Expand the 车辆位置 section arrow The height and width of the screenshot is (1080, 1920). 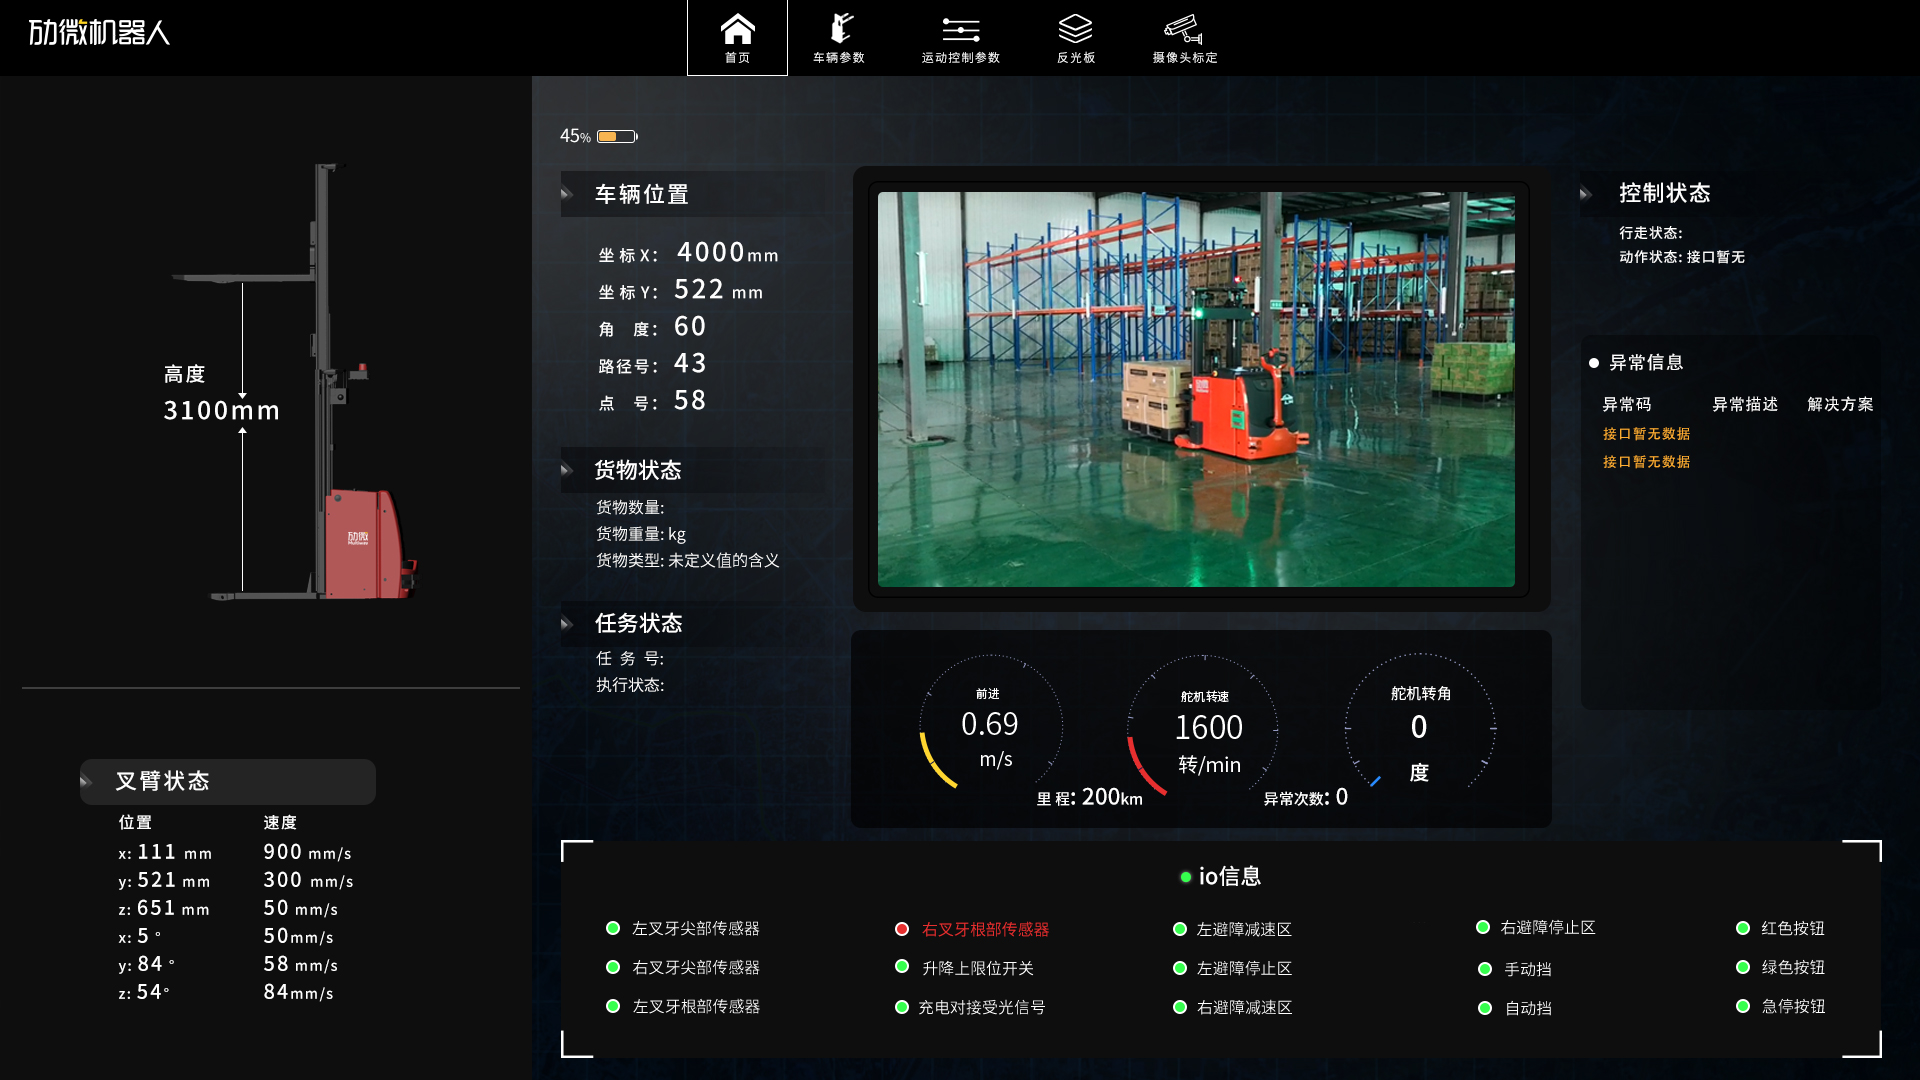[x=567, y=194]
